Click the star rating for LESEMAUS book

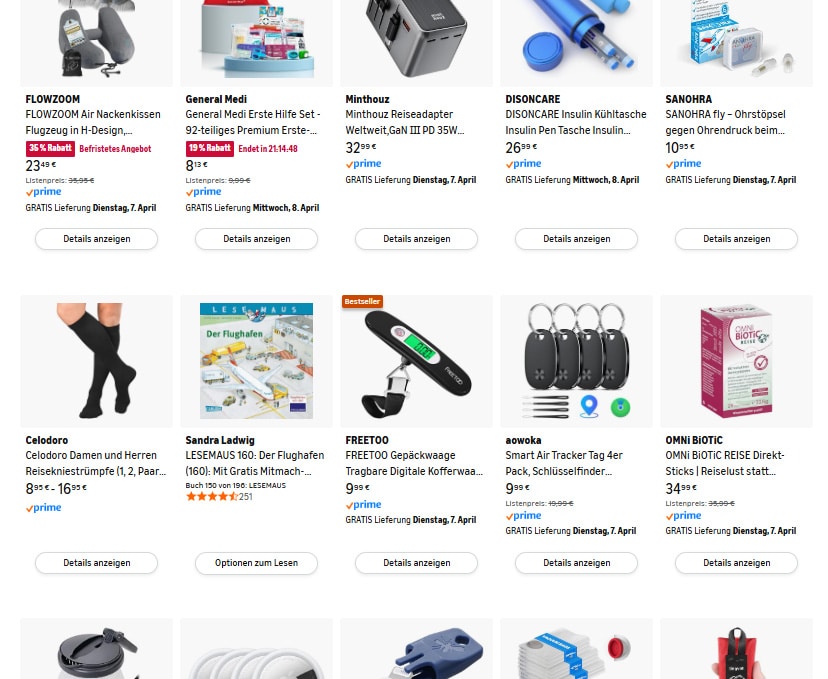point(212,496)
